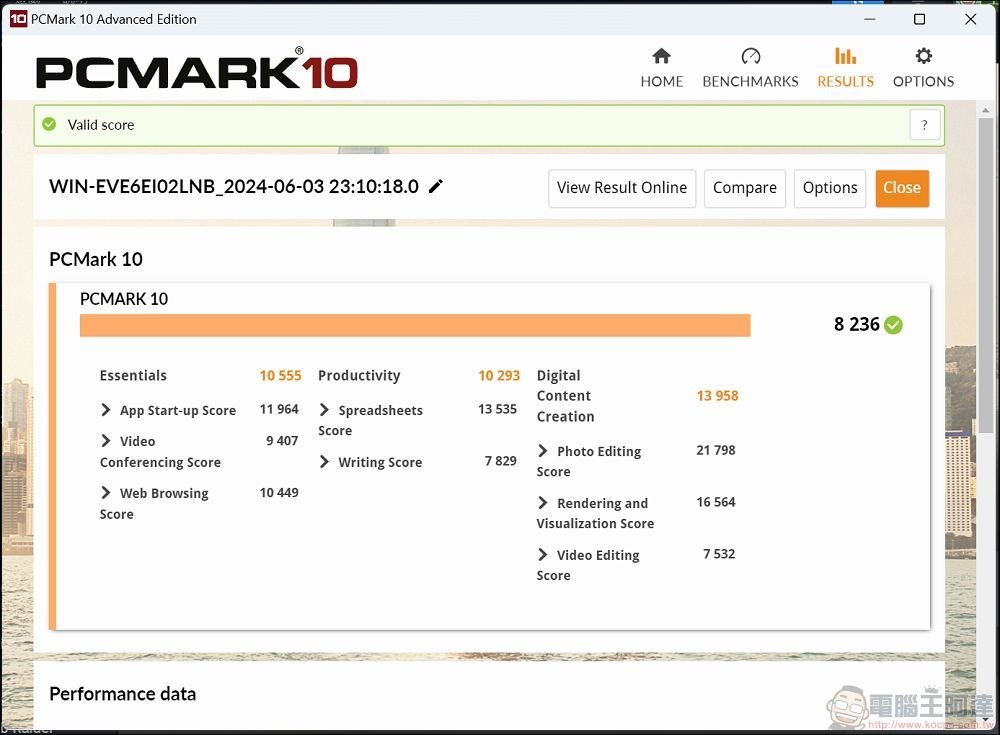1000x735 pixels.
Task: Expand Web Browsing Score details
Action: [x=105, y=493]
